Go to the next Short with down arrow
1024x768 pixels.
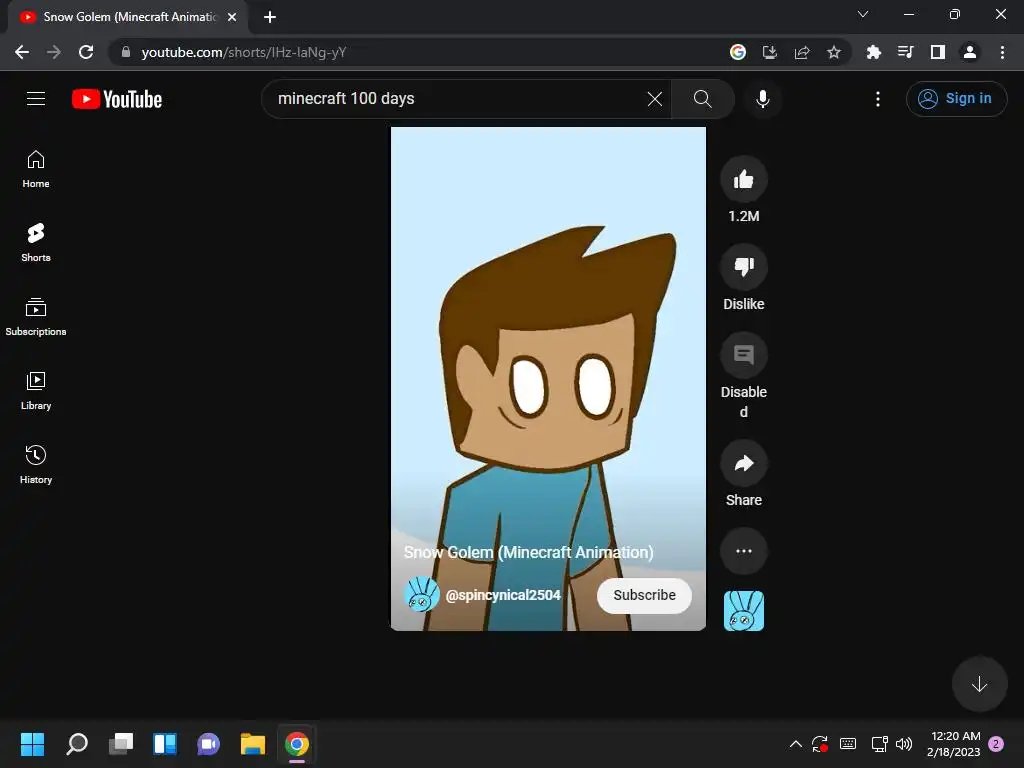tap(979, 684)
